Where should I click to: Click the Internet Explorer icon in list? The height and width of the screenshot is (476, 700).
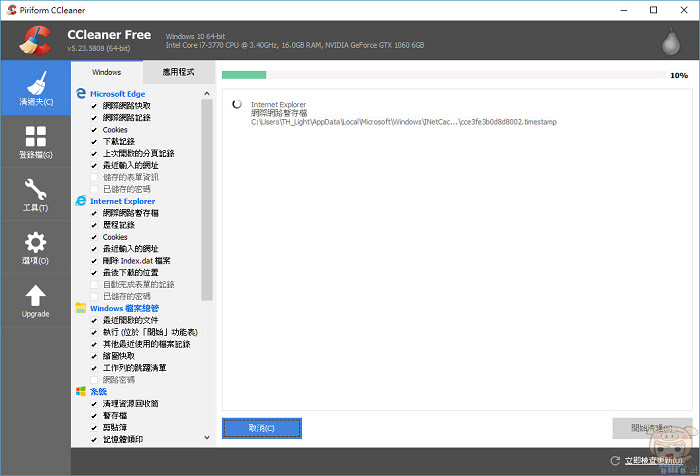(x=81, y=200)
